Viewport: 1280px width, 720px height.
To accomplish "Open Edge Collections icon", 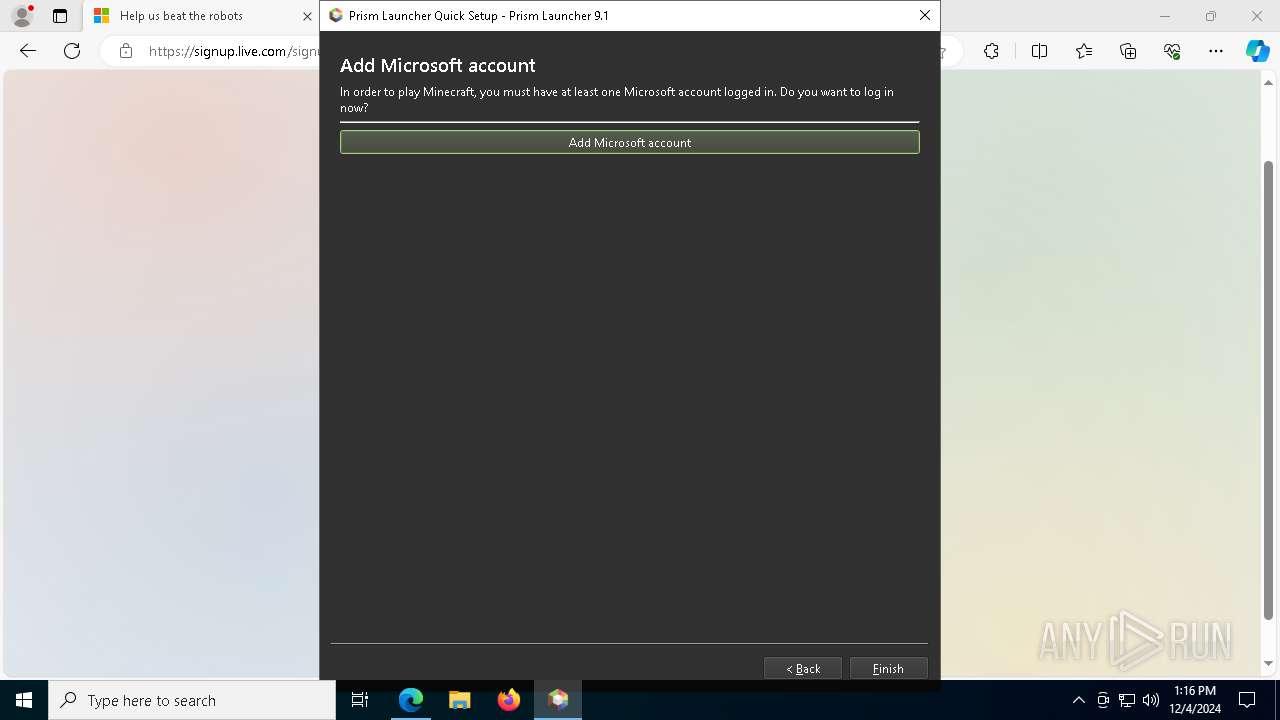I will pyautogui.click(x=1128, y=51).
